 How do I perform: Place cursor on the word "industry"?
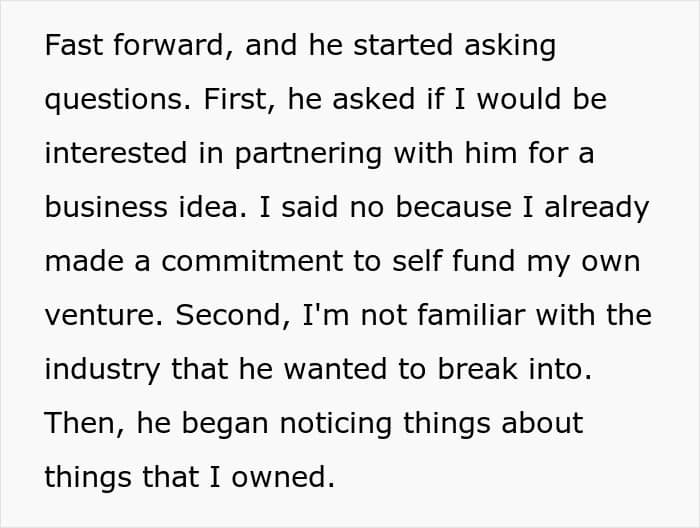tap(102, 371)
